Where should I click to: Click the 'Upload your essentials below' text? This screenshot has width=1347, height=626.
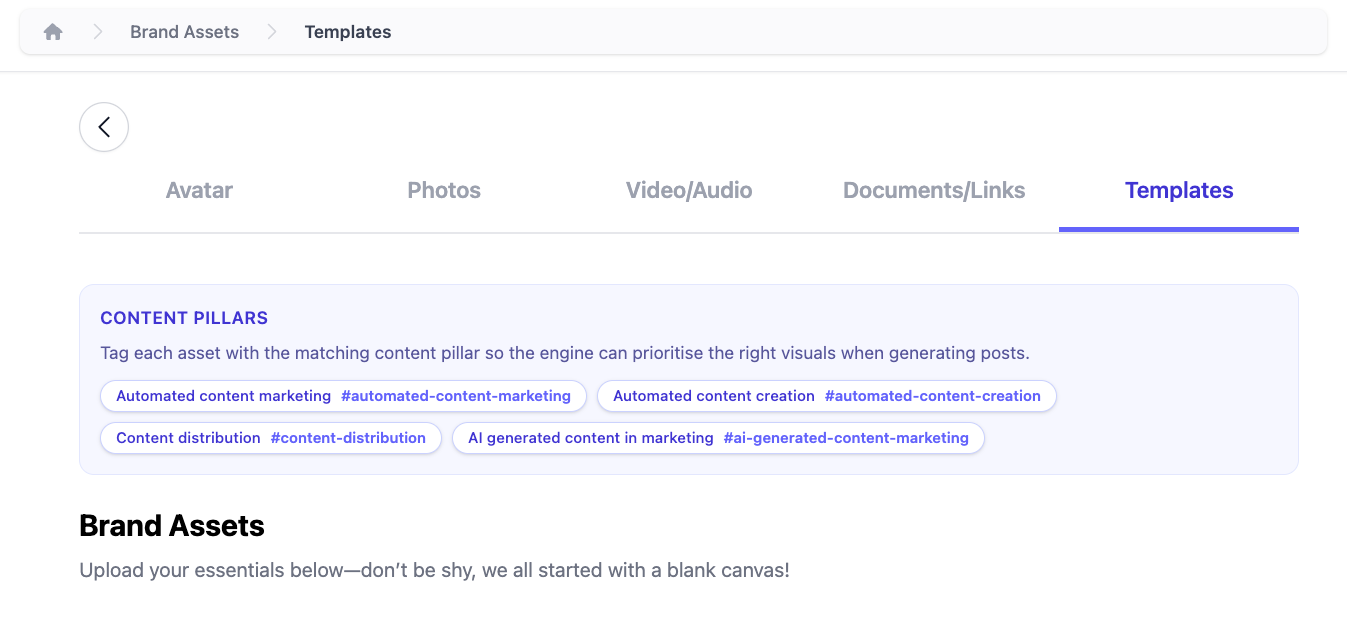pos(434,571)
